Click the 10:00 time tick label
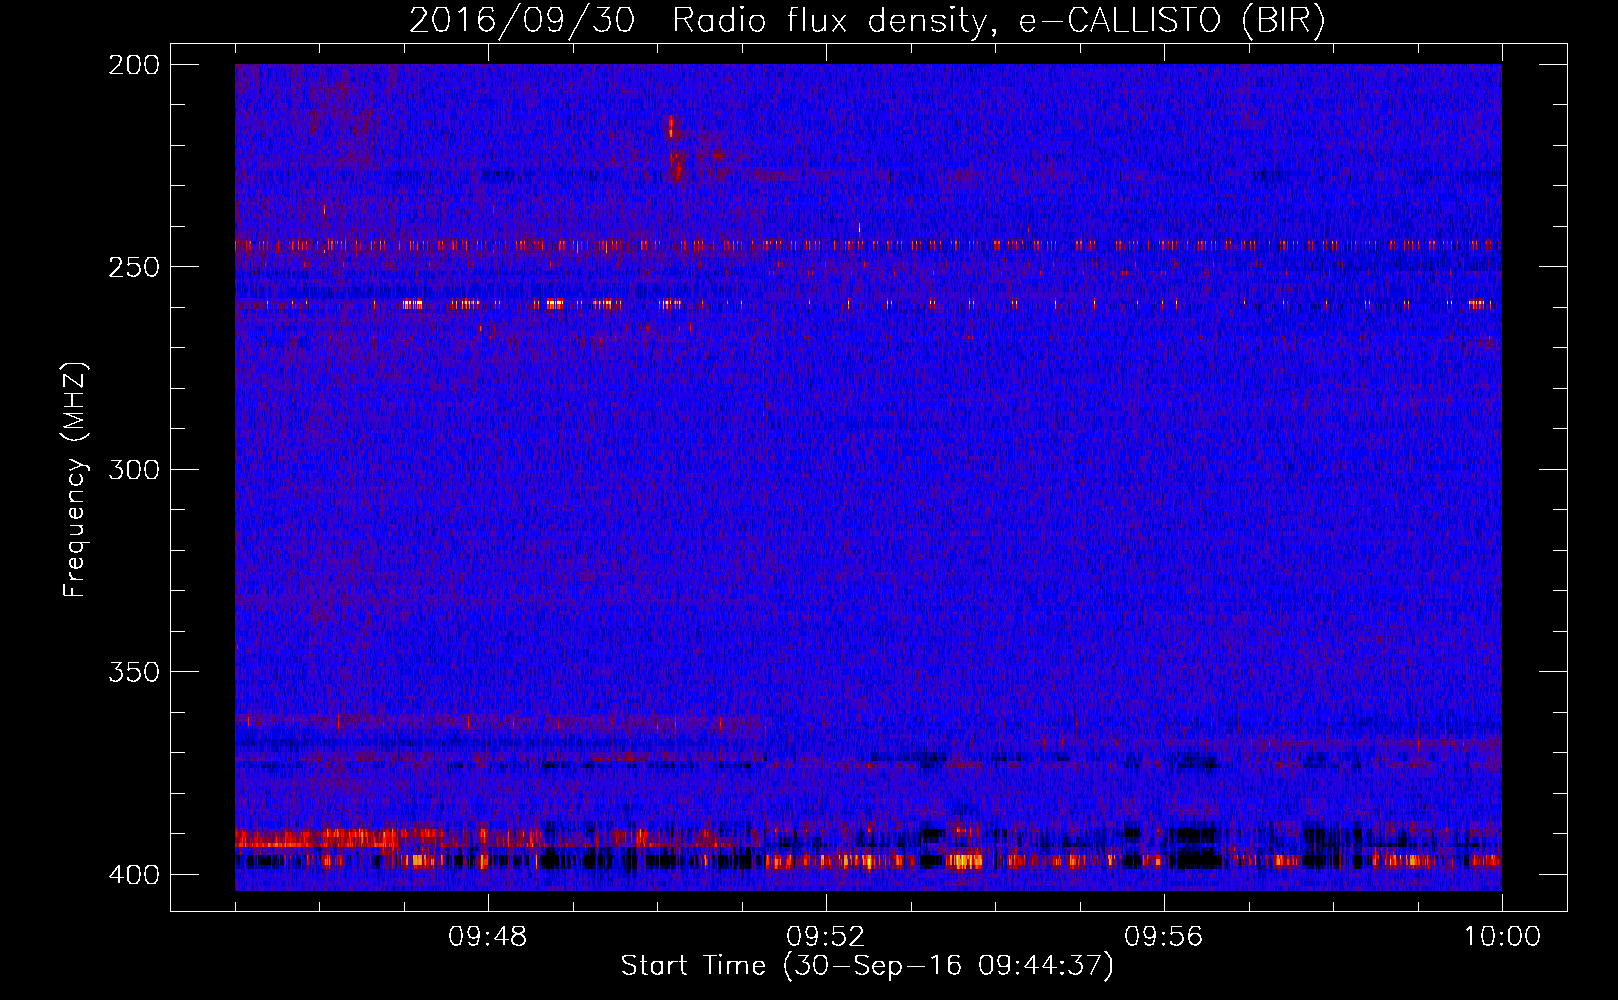The height and width of the screenshot is (1000, 1618). coord(1502,937)
